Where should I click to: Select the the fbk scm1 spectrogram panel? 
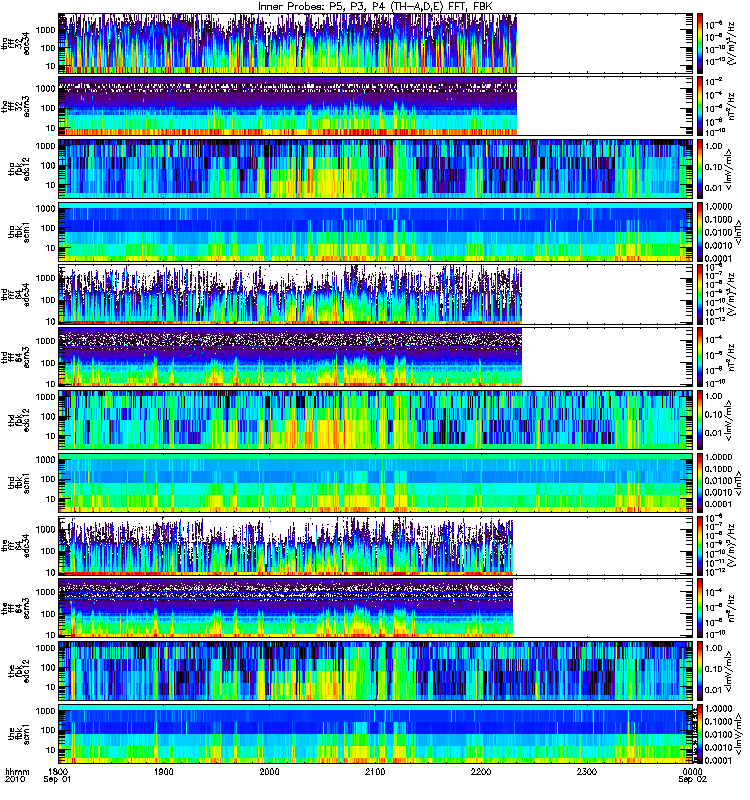pos(376,734)
